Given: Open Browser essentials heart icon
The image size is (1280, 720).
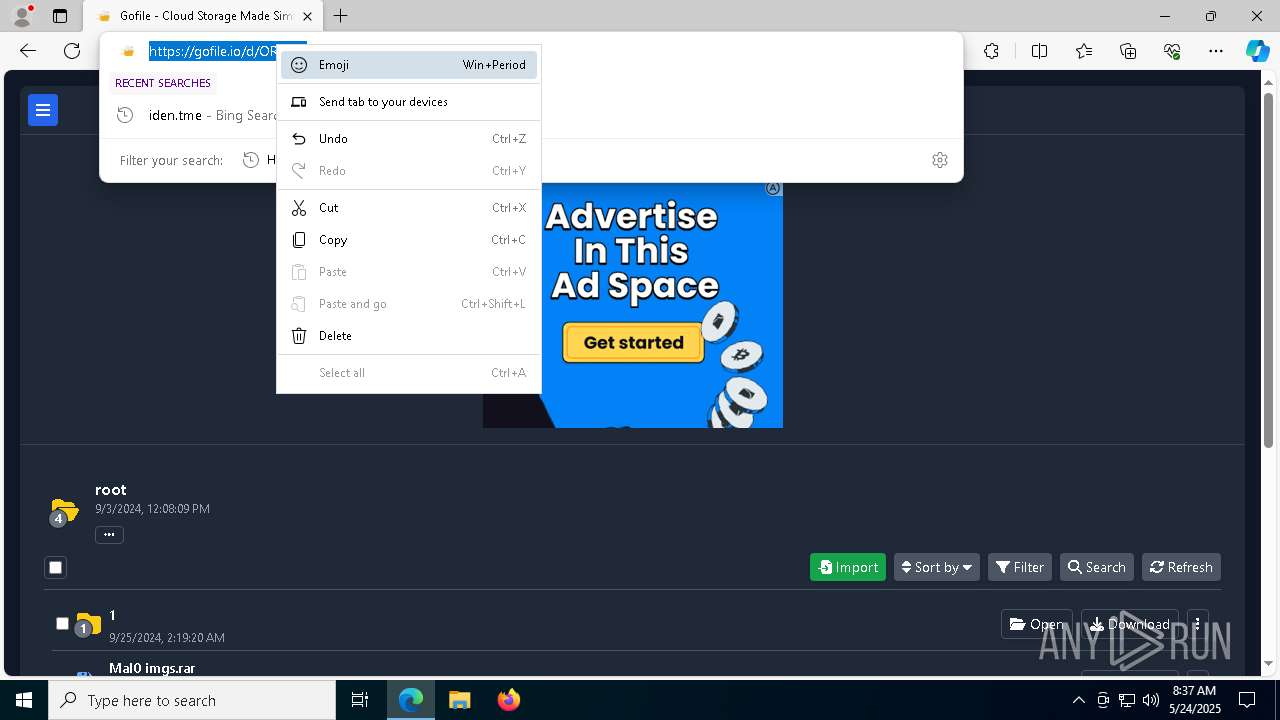Looking at the screenshot, I should point(1172,51).
